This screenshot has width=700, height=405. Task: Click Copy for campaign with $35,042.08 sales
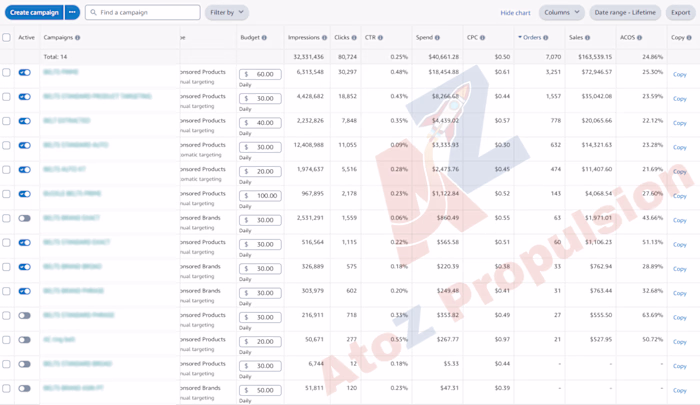click(679, 99)
